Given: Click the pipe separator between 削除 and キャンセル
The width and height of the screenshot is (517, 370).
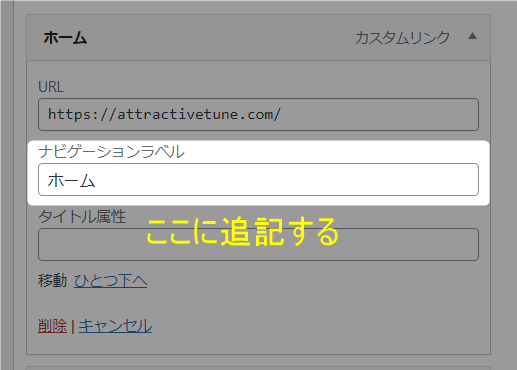Looking at the screenshot, I should [x=73, y=326].
